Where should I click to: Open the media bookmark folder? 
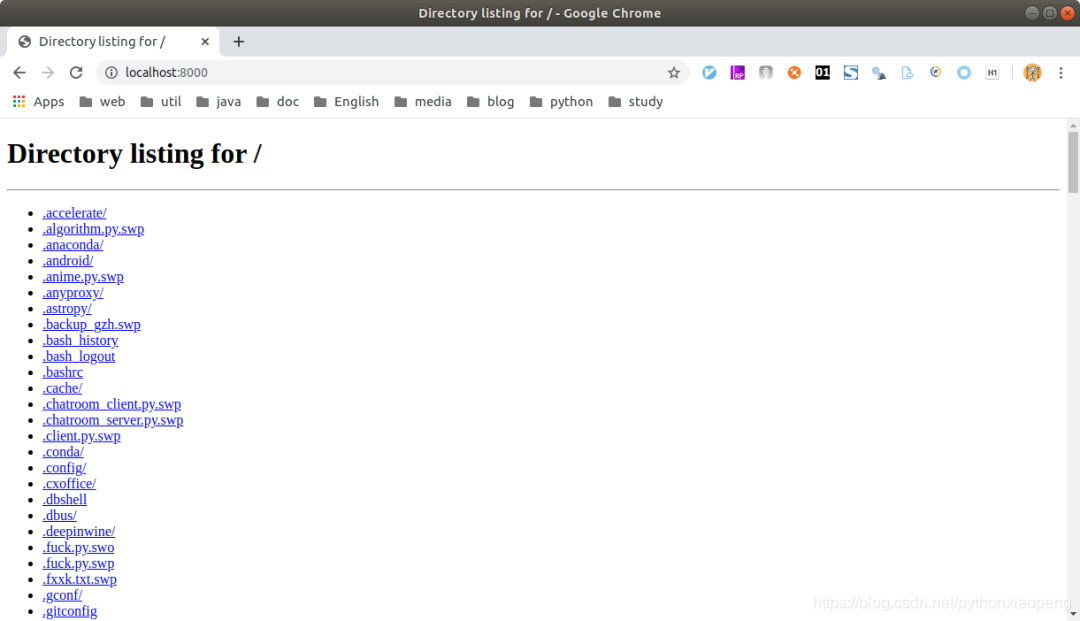pos(423,102)
